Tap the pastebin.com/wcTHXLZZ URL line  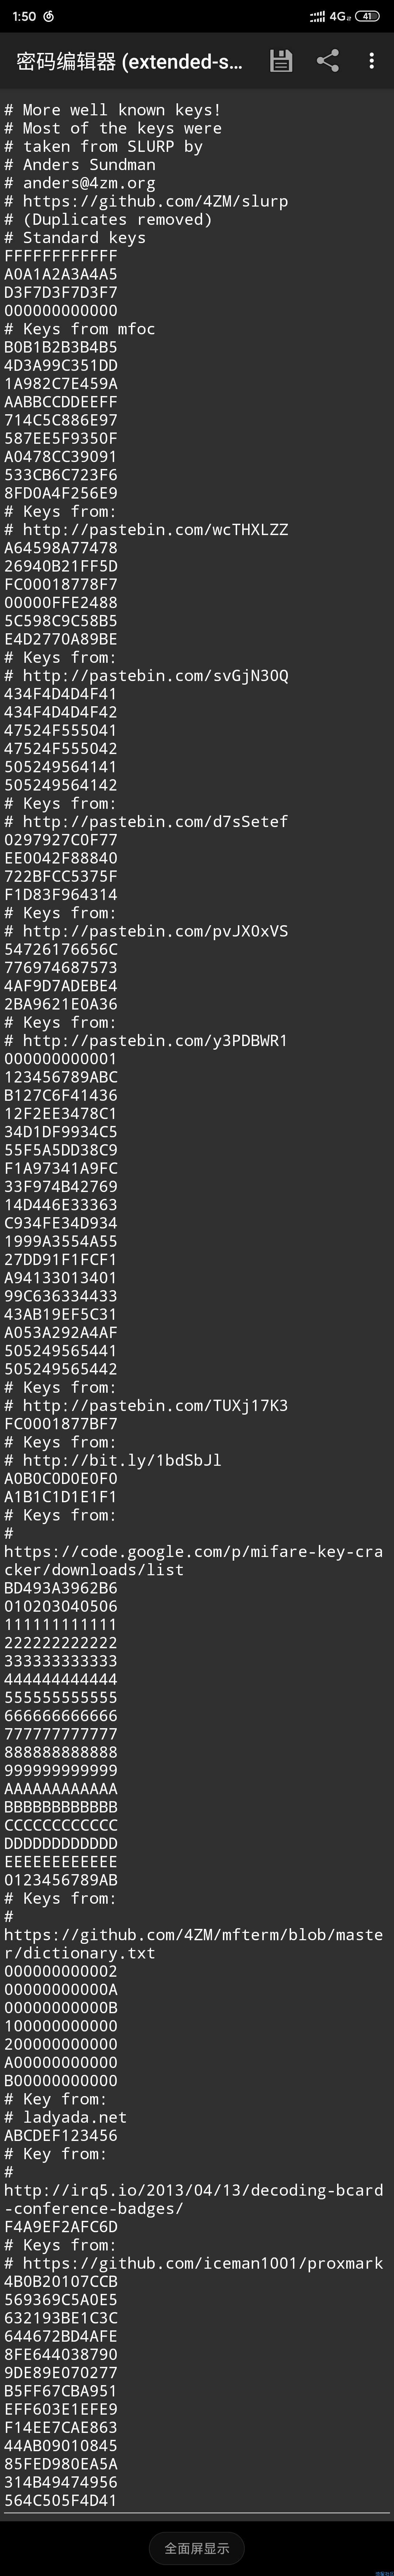click(x=146, y=529)
